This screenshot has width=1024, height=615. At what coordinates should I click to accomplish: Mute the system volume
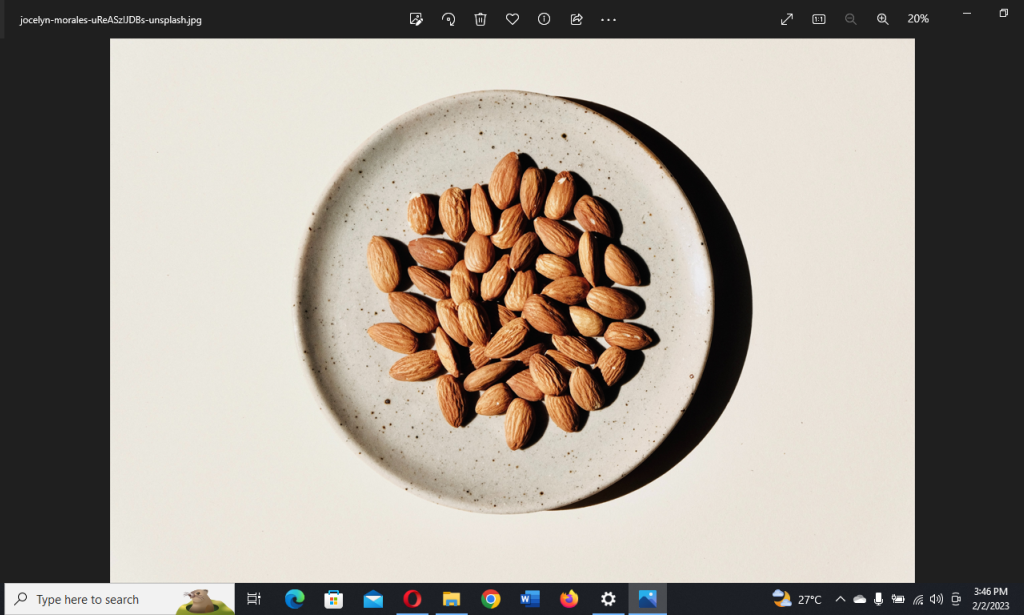(x=935, y=599)
